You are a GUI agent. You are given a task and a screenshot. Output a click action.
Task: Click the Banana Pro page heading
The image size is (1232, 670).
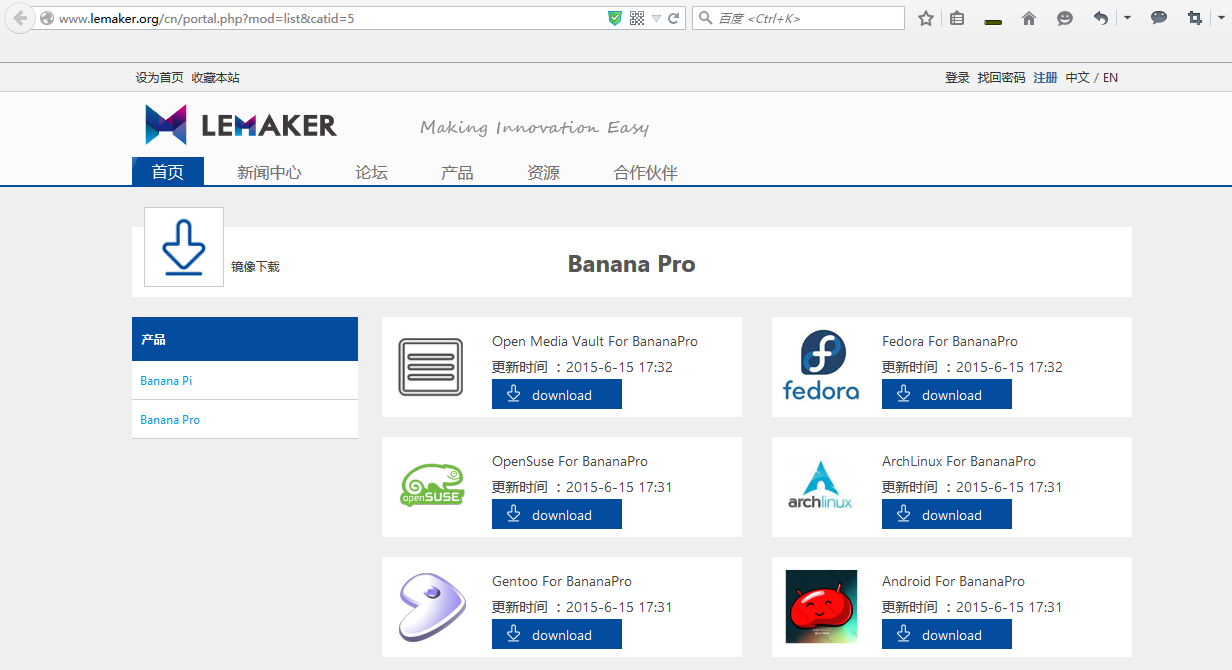click(x=631, y=264)
